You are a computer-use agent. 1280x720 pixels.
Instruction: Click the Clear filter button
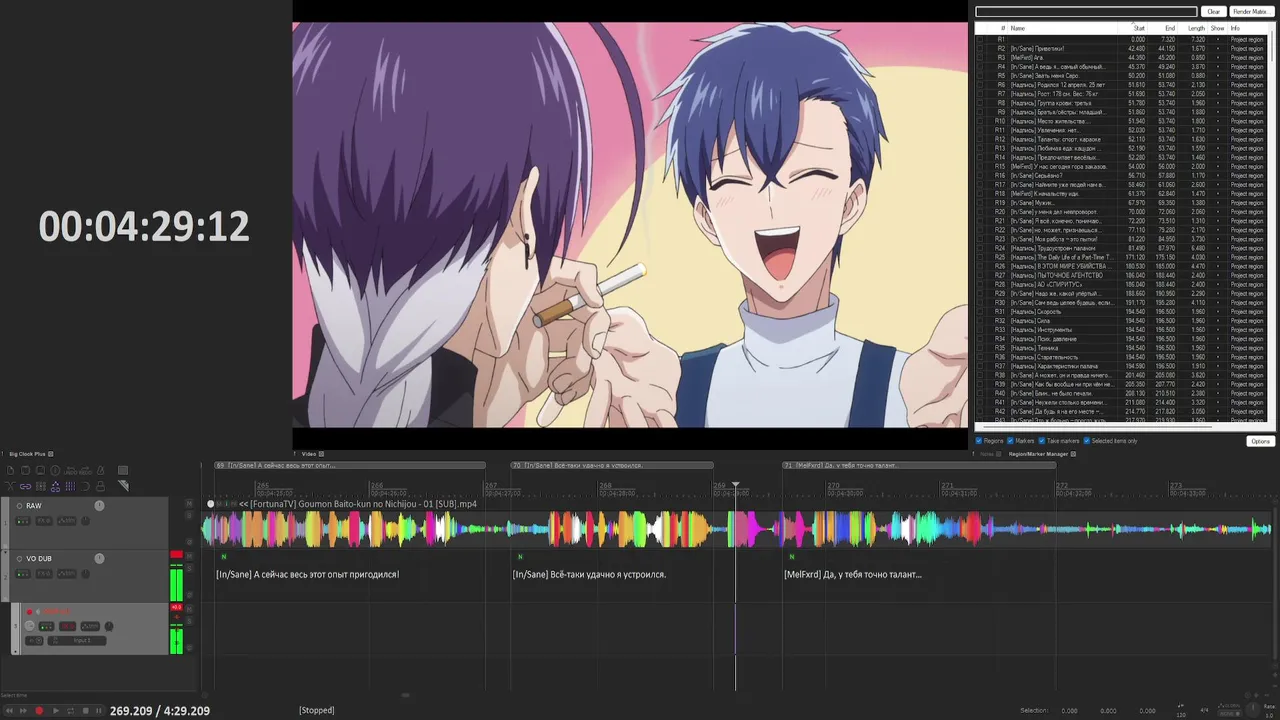click(1213, 12)
